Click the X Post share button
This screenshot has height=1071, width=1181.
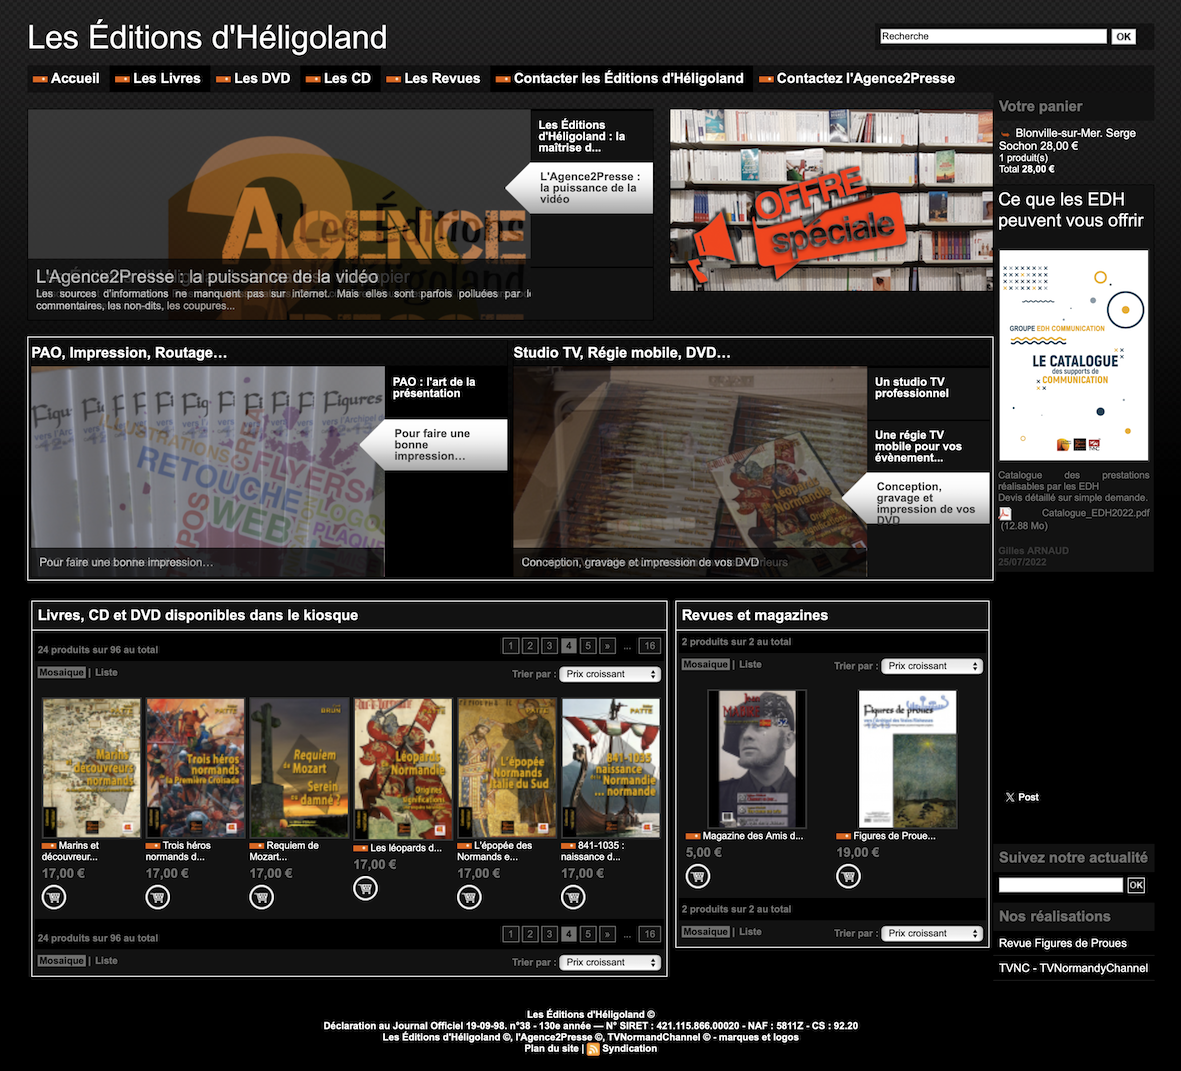(1021, 797)
